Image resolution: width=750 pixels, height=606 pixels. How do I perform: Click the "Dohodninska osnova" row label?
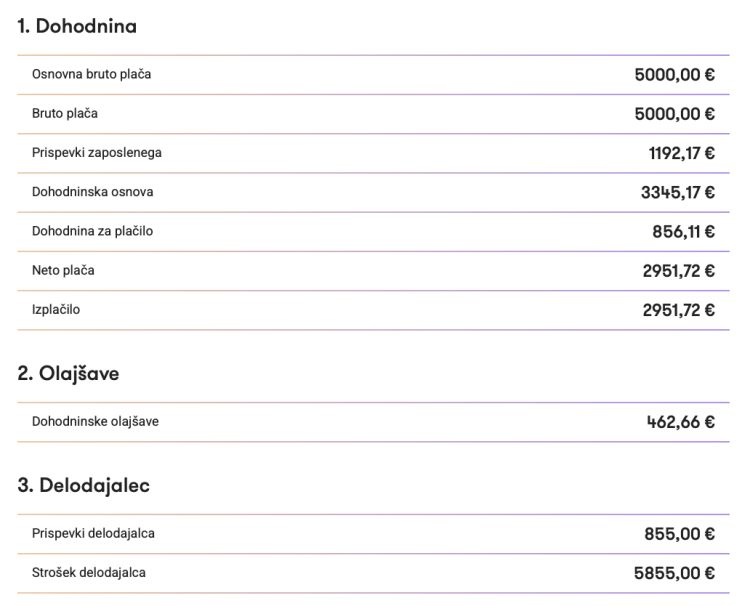93,192
